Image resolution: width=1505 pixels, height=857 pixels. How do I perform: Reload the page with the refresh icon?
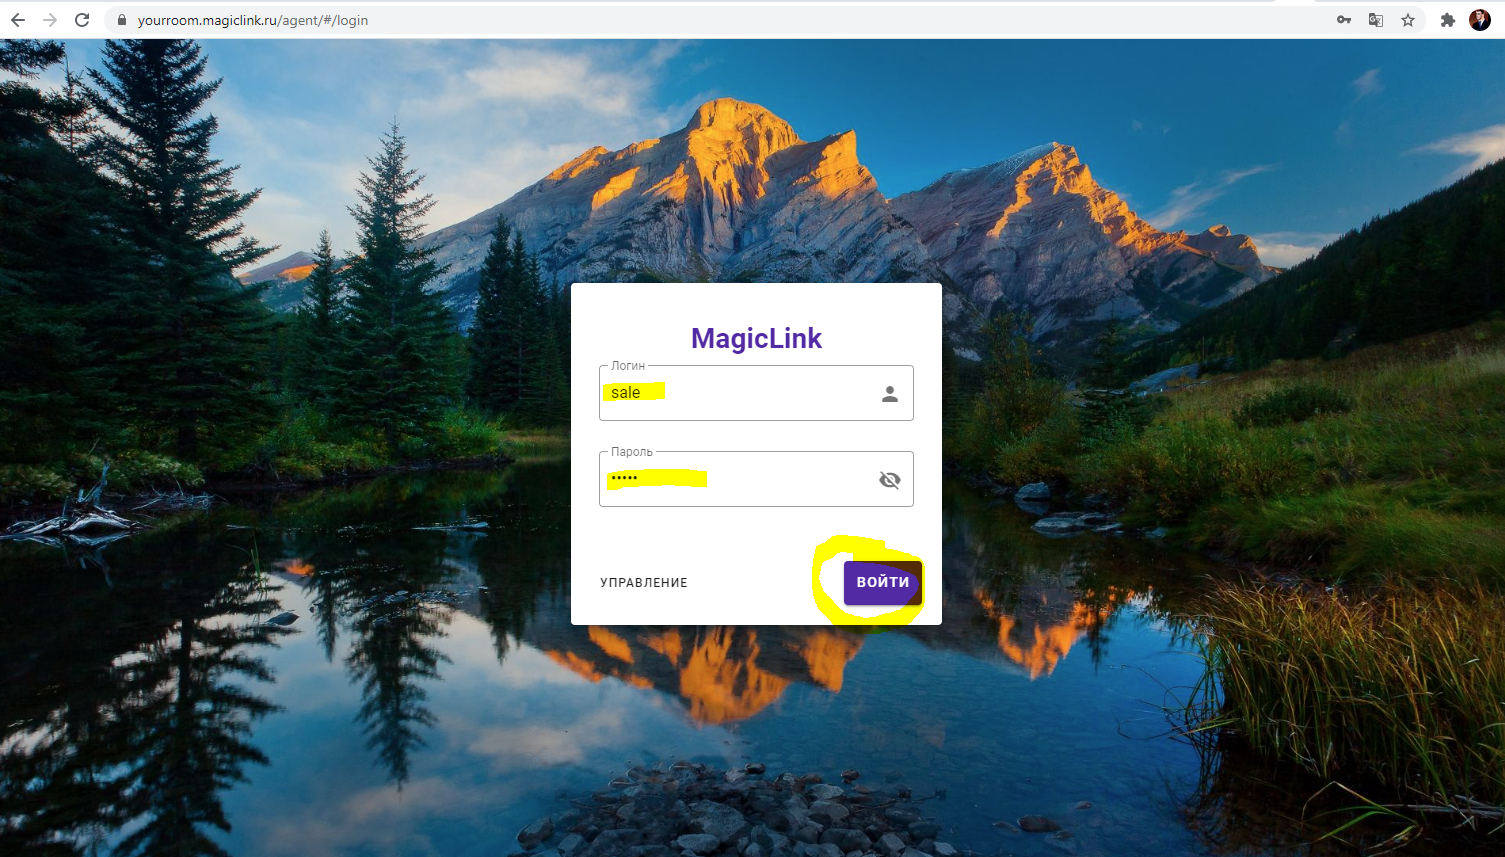[82, 20]
